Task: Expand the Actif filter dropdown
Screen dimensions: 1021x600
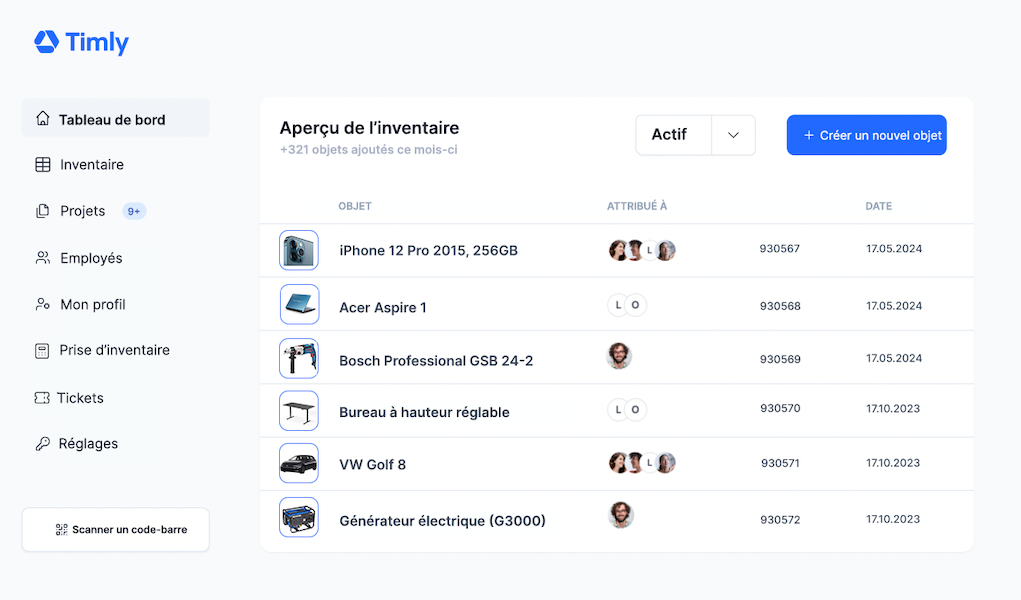Action: [733, 135]
